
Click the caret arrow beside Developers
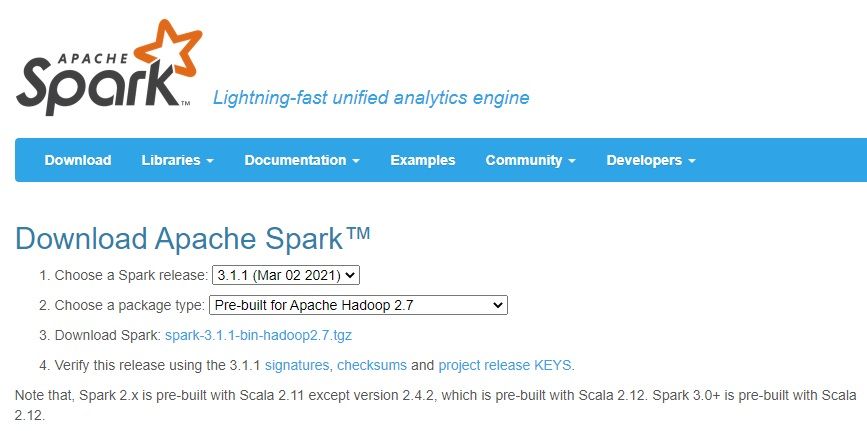coord(692,161)
